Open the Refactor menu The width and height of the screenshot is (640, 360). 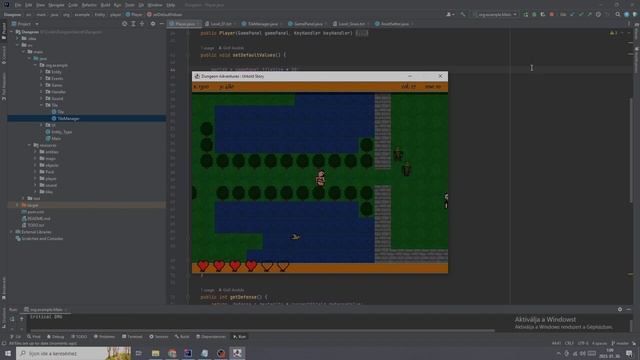tap(89, 5)
